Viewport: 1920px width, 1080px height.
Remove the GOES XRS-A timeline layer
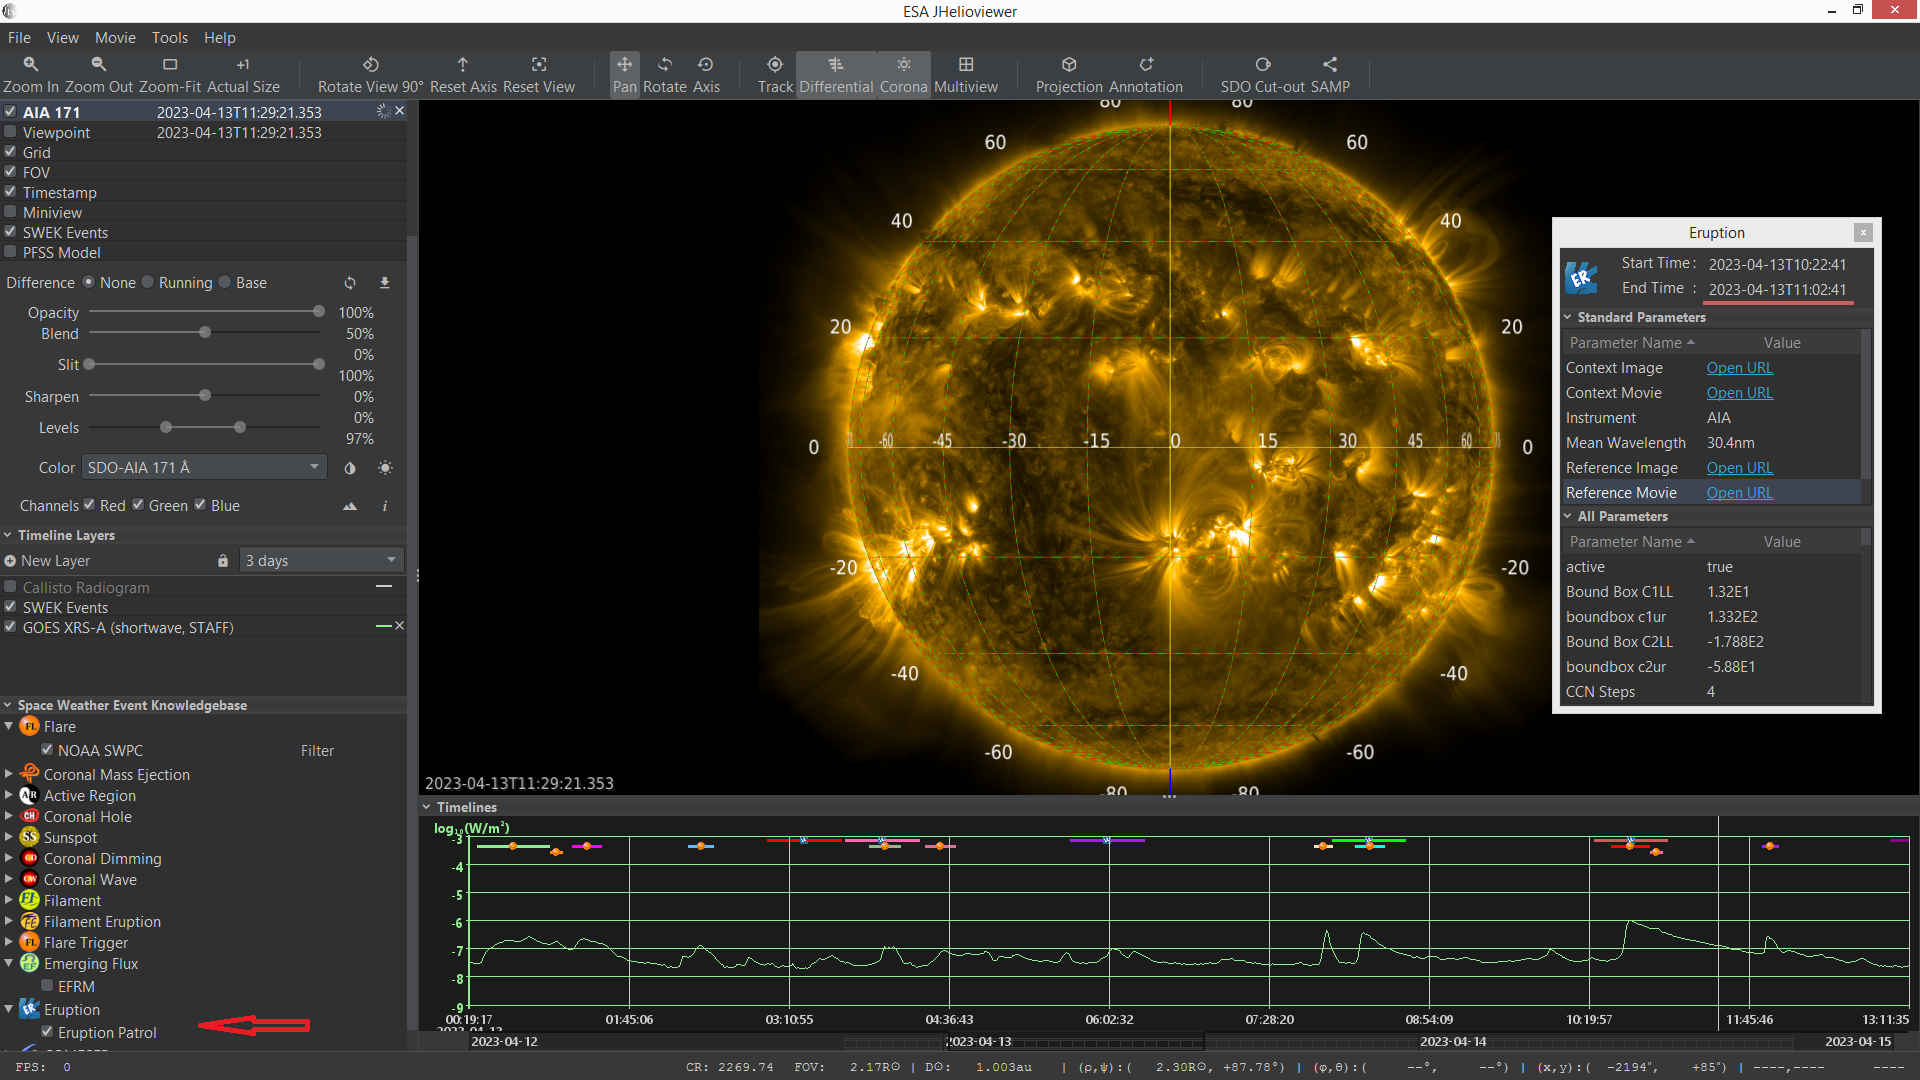[x=400, y=626]
